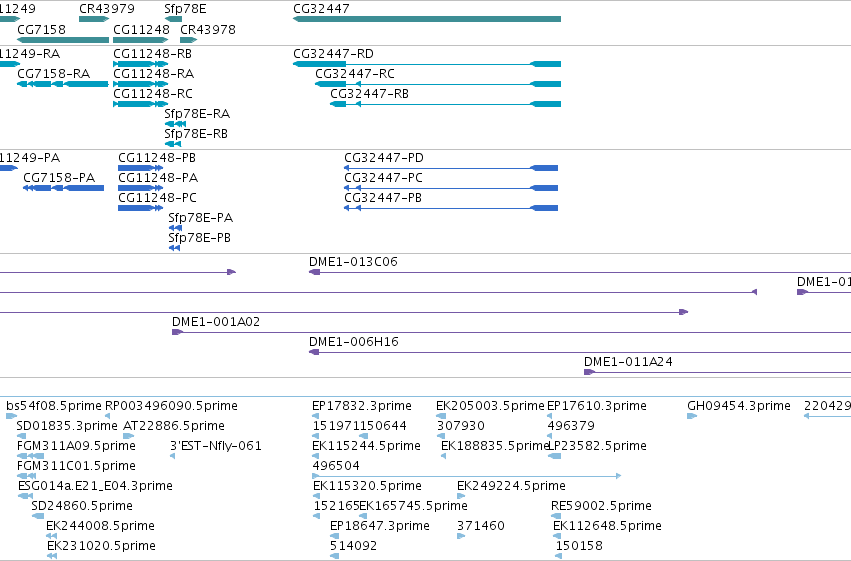Select transcript CG7158-RA glyph
The image size is (851, 561).
[63, 84]
